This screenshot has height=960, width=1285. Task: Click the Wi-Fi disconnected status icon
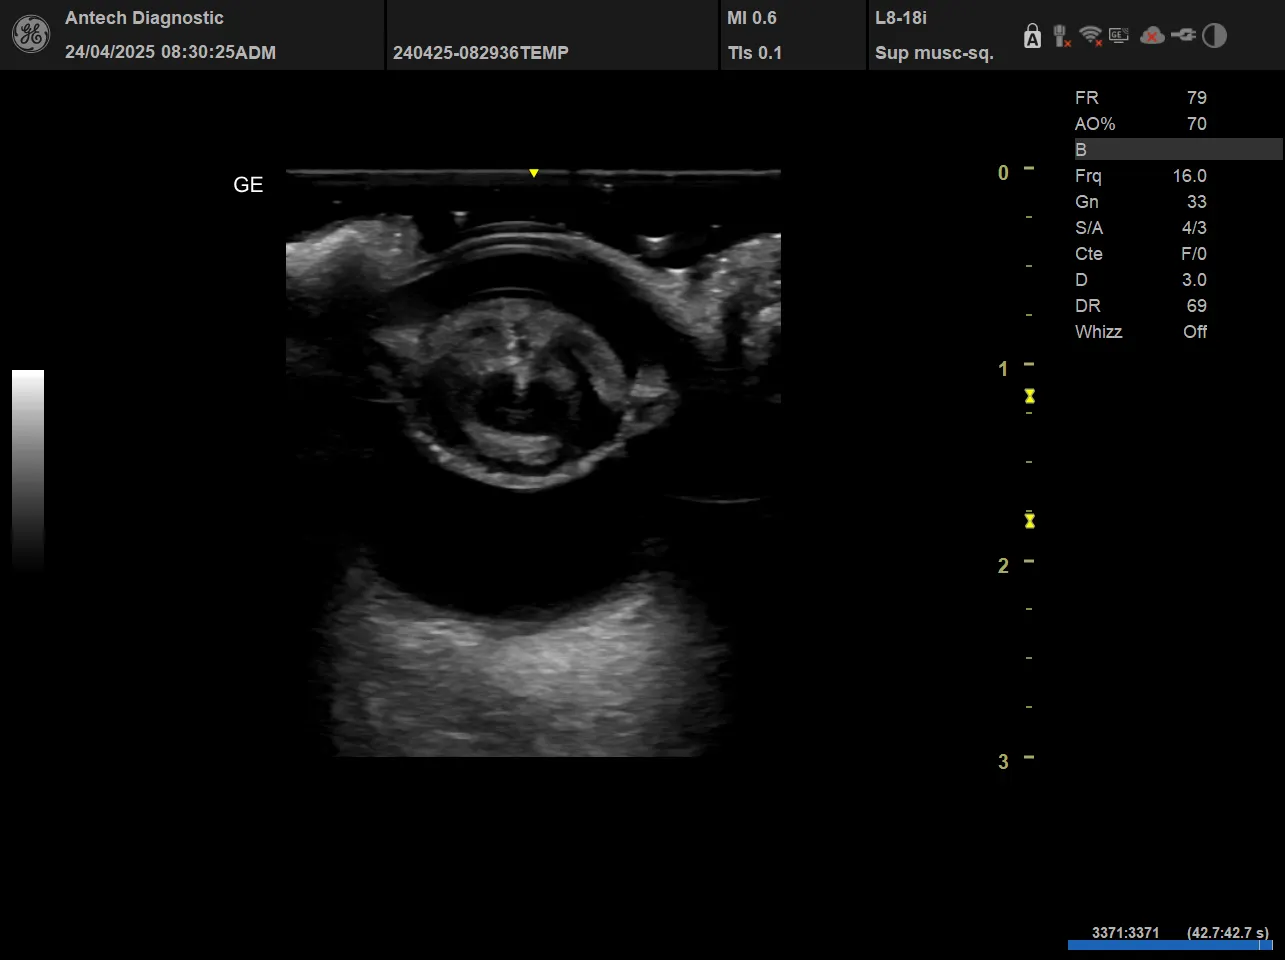pyautogui.click(x=1090, y=37)
